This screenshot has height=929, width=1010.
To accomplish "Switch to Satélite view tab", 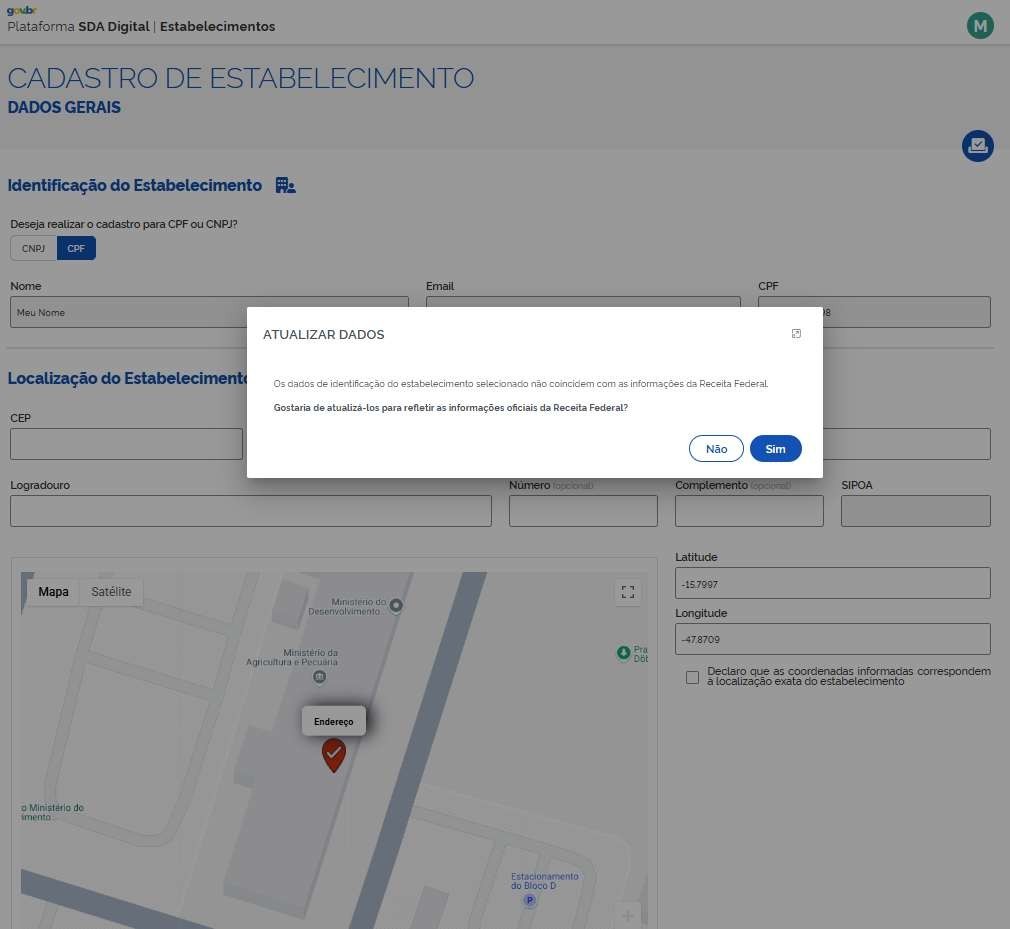I will coord(111,592).
